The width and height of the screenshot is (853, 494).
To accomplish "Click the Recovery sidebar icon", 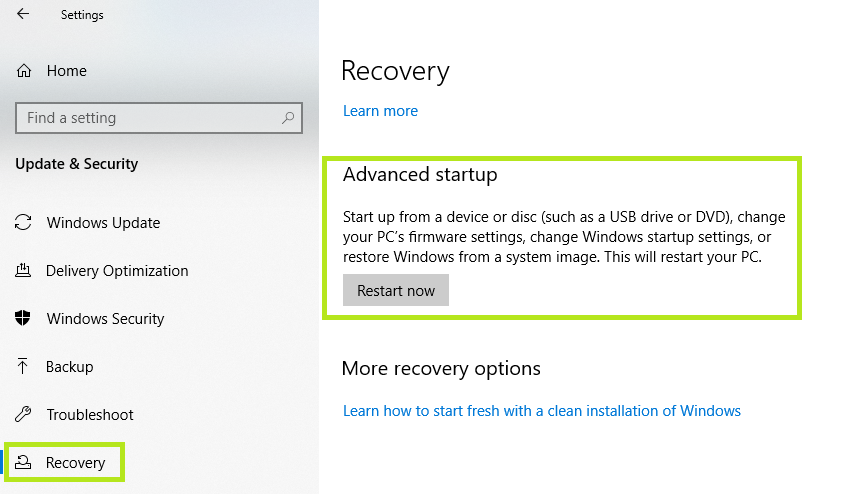I will [24, 462].
